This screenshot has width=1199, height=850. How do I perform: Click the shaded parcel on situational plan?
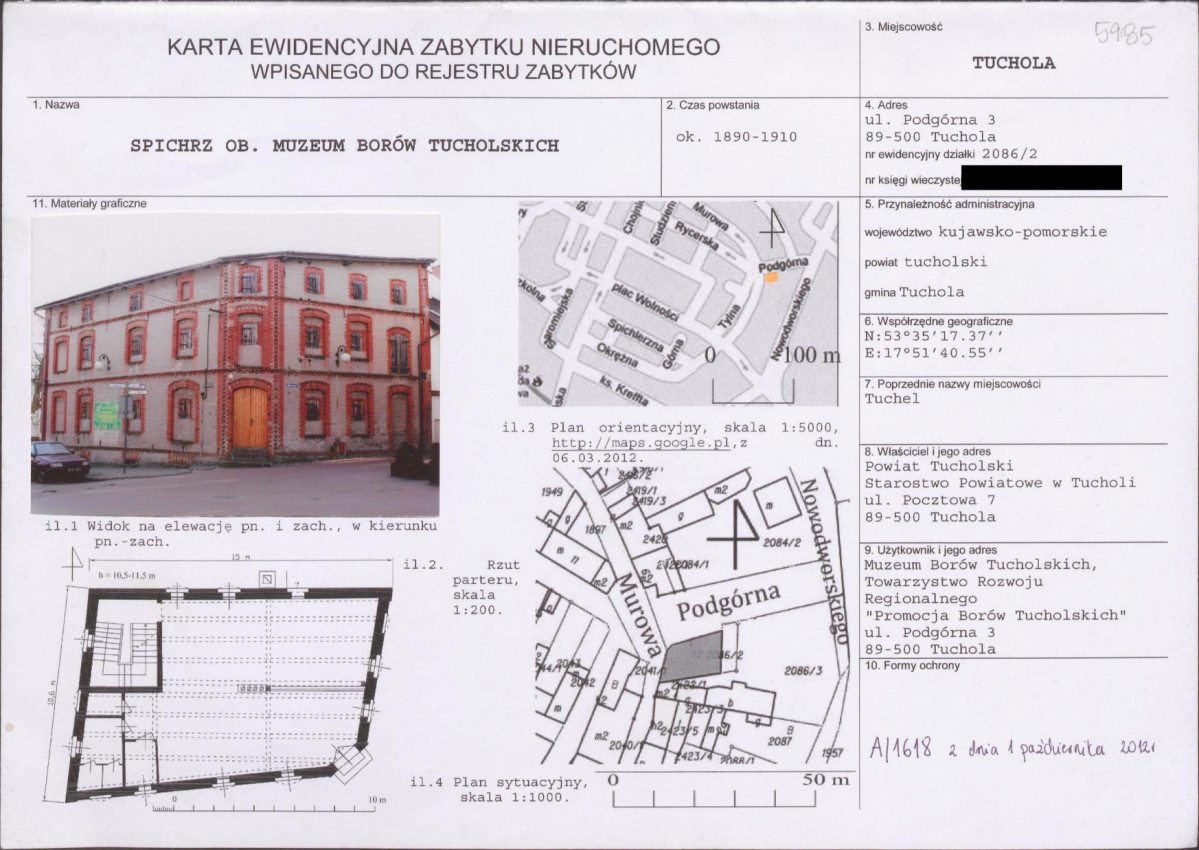click(692, 657)
